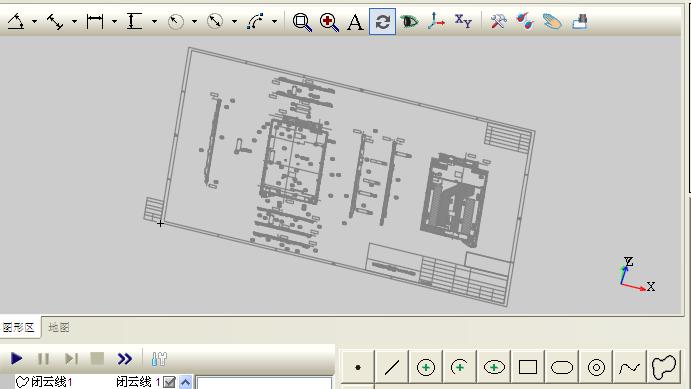This screenshot has height=389, width=691.
Task: Switch to the 地图 tab
Action: [x=59, y=327]
